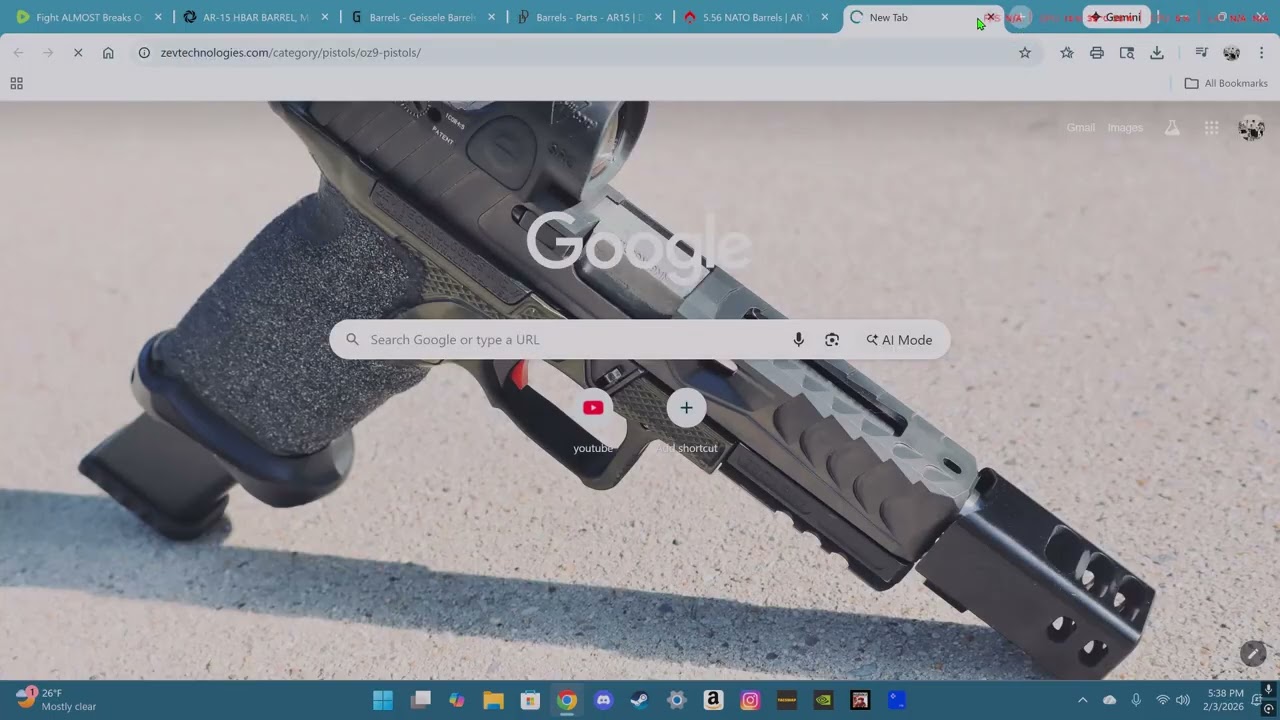Close the Barrels - Parts - AR15 tab
Image resolution: width=1280 pixels, height=720 pixels.
pyautogui.click(x=658, y=17)
